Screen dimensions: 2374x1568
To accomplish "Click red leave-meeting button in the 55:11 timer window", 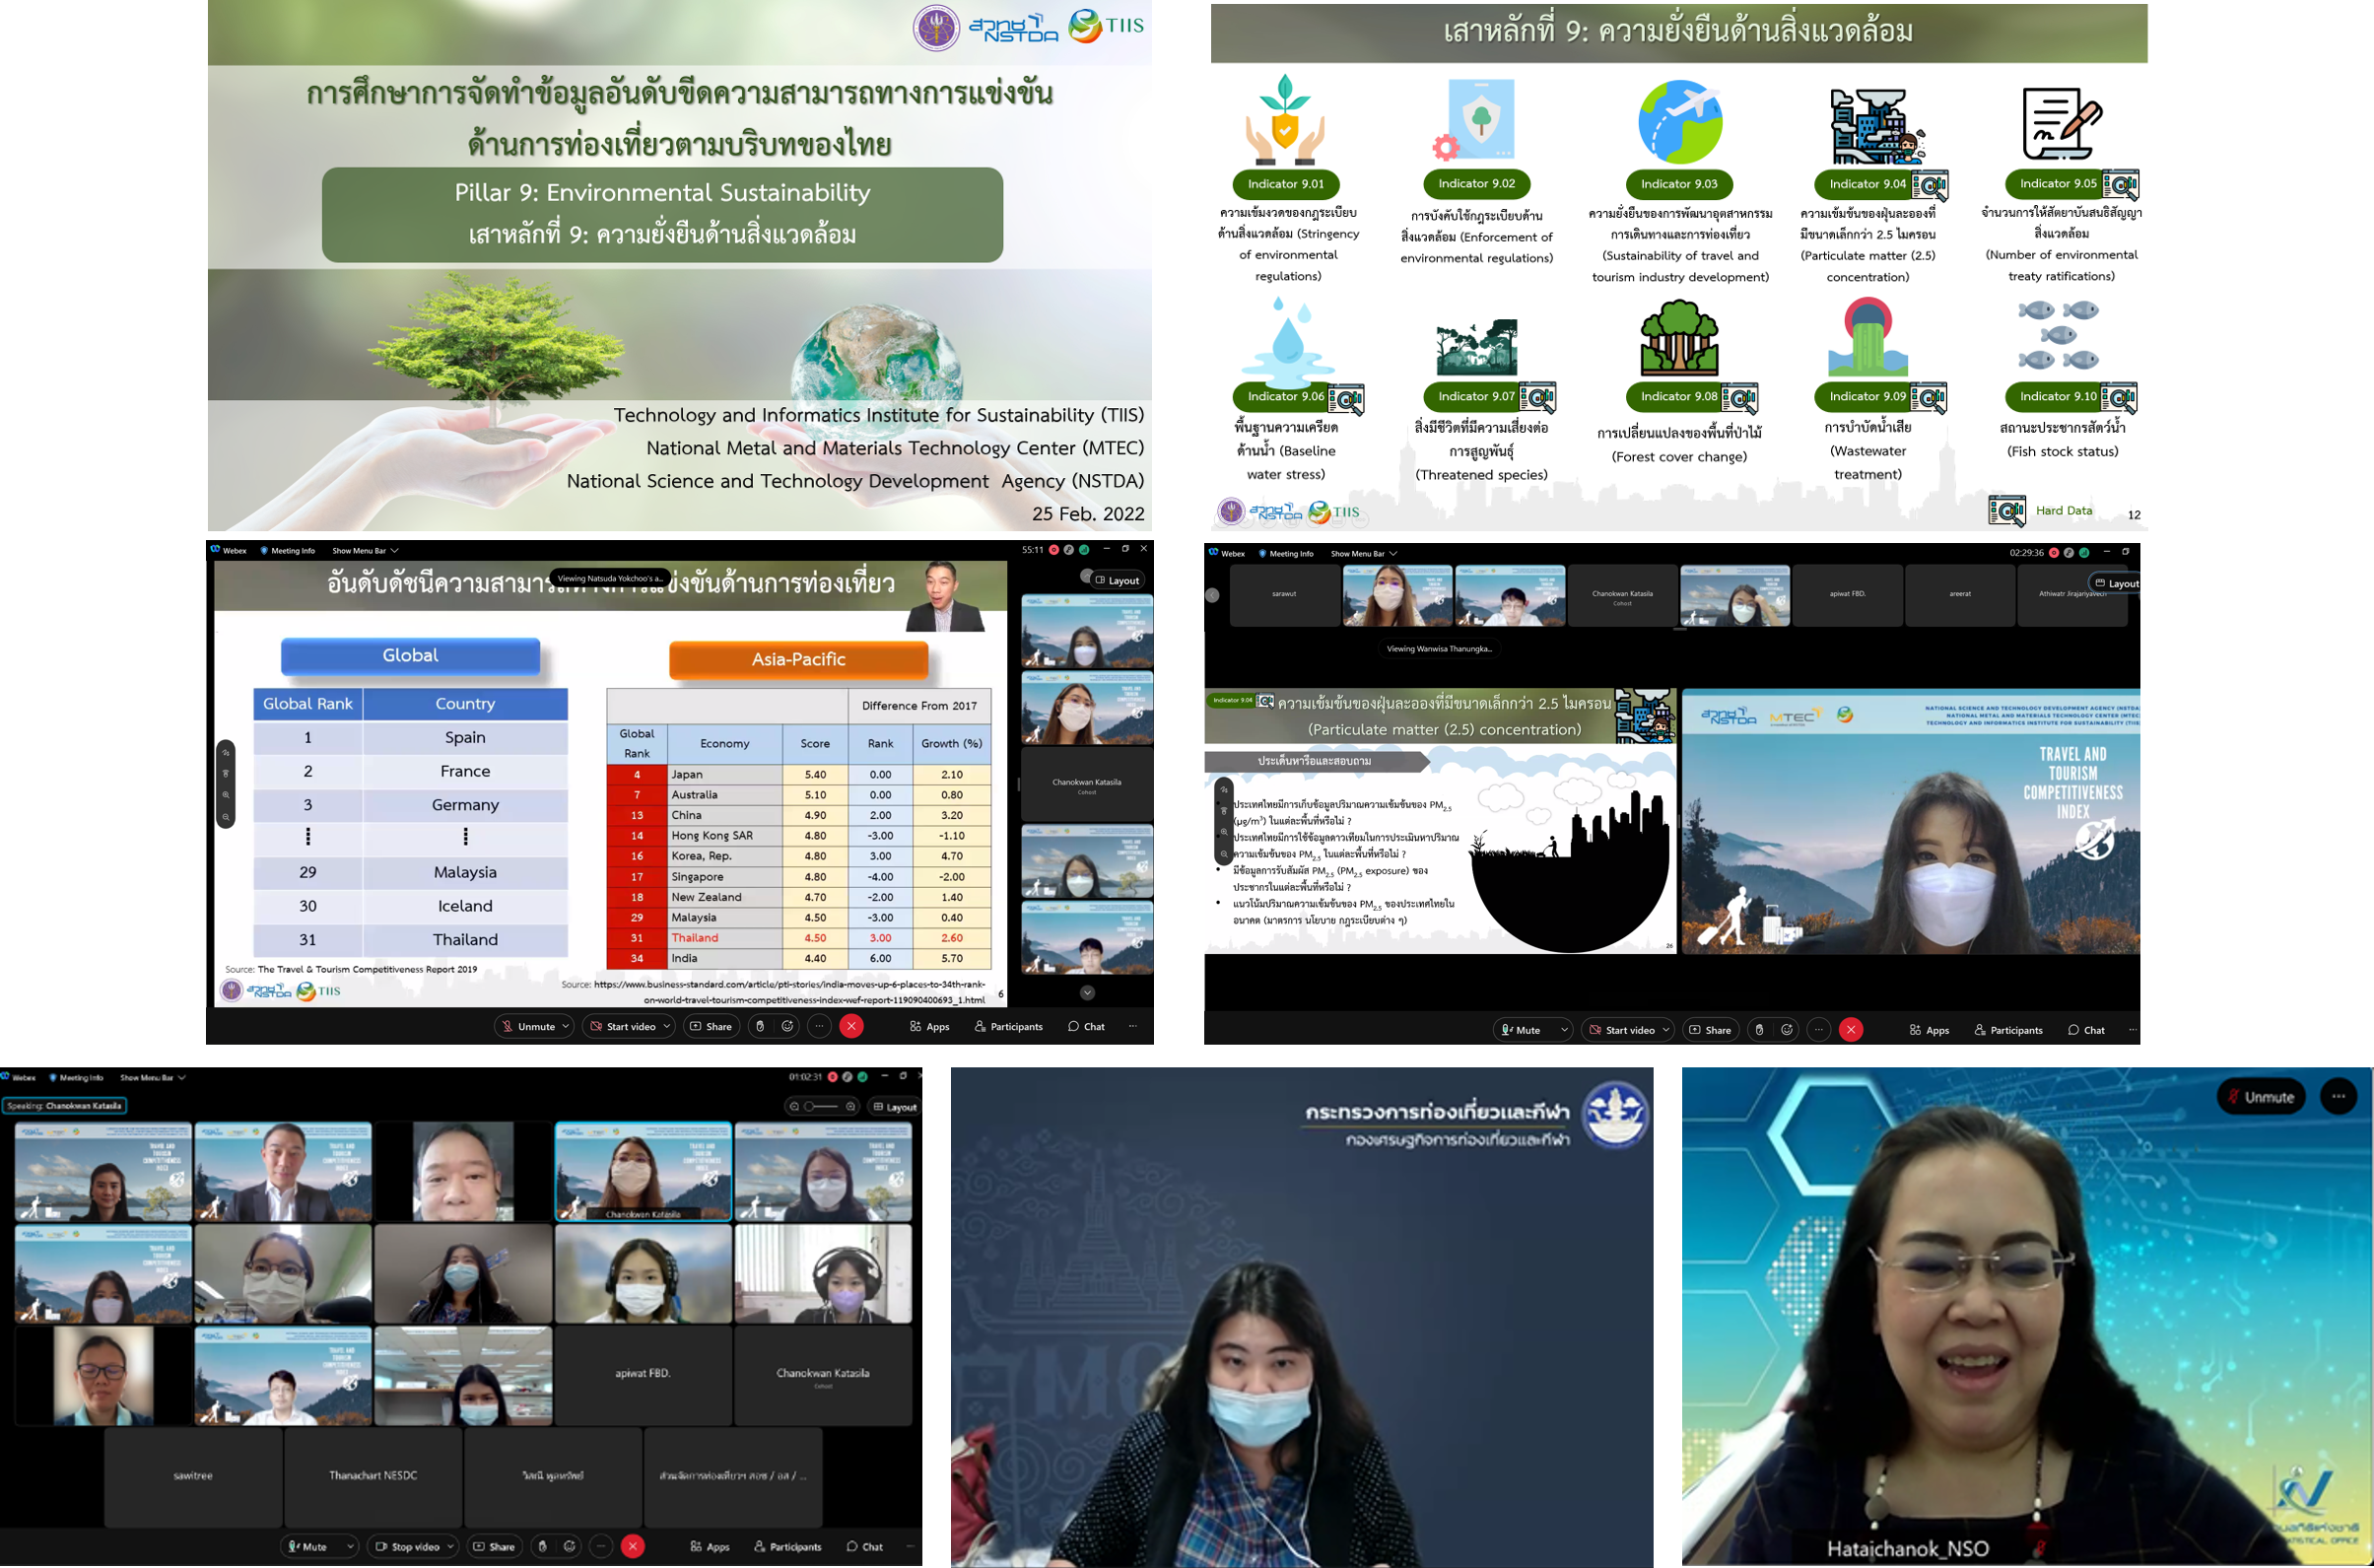I will tap(851, 1026).
